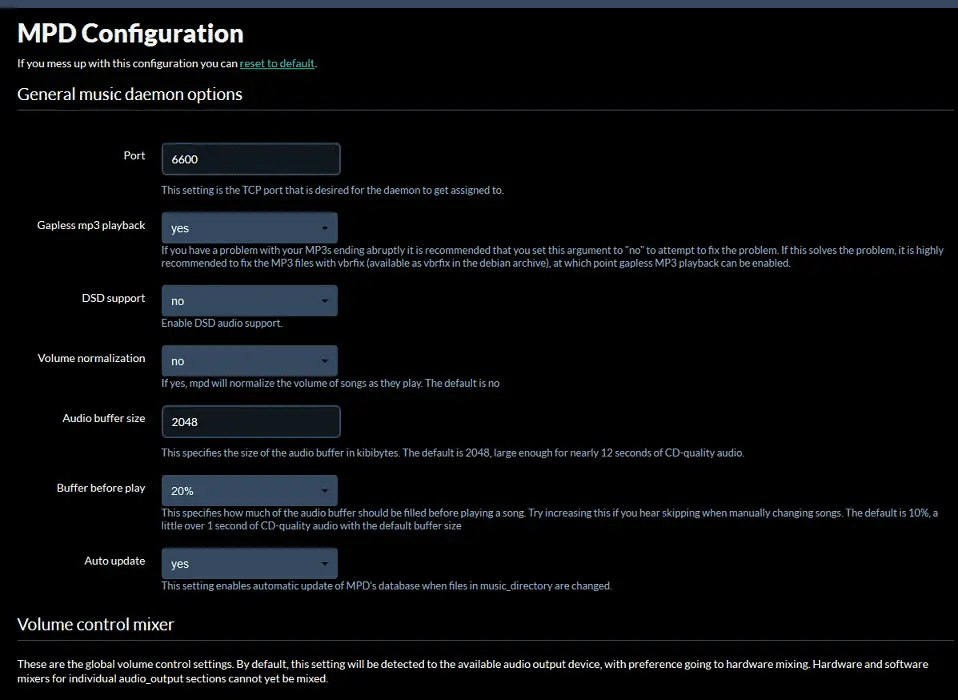
Task: Click the Audio buffer size label
Action: [x=104, y=418]
